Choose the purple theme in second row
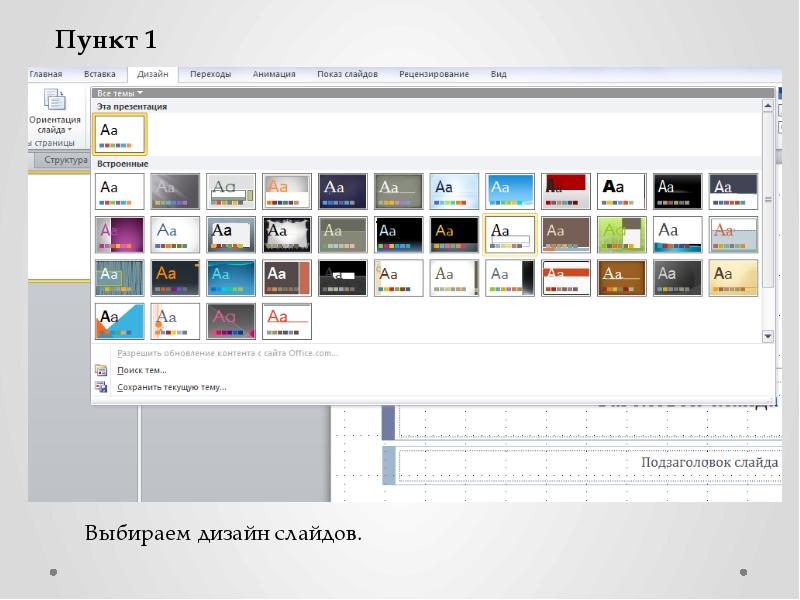The image size is (800, 600). [120, 234]
